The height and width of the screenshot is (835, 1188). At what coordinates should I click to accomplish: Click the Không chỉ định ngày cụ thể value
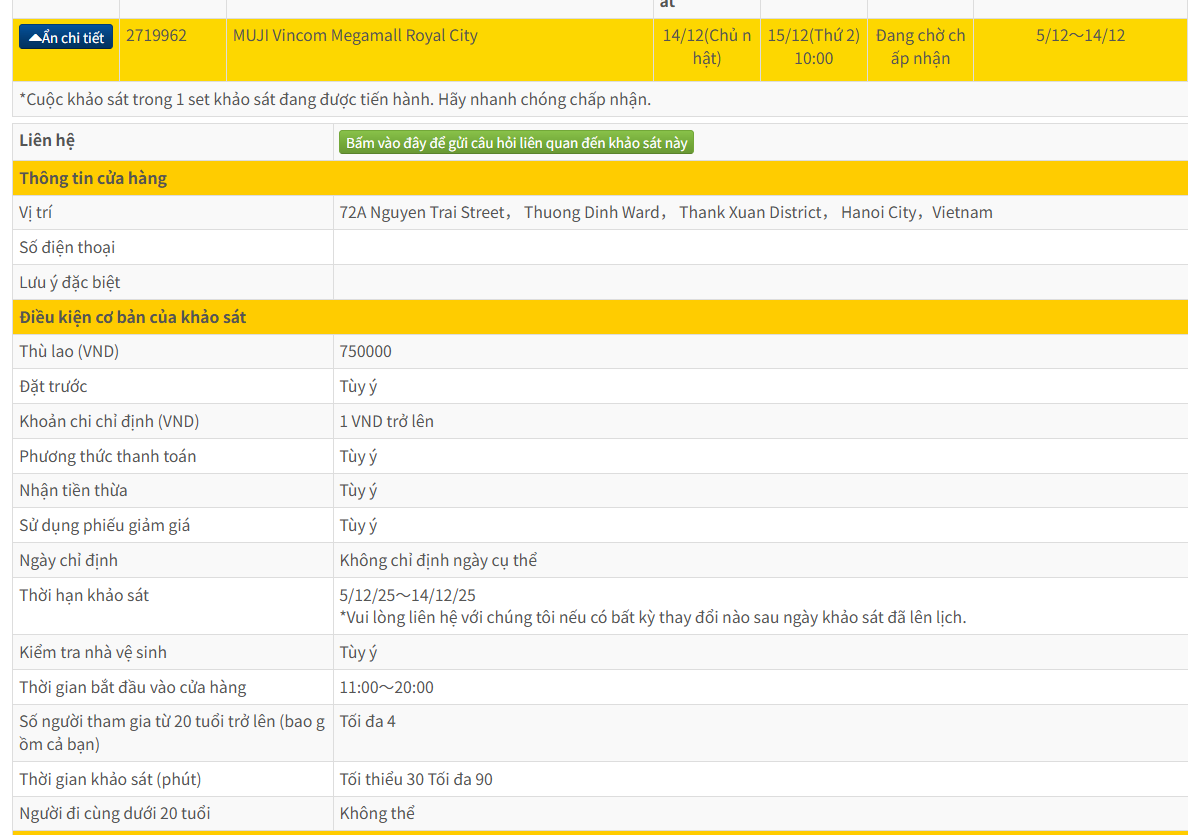point(438,561)
